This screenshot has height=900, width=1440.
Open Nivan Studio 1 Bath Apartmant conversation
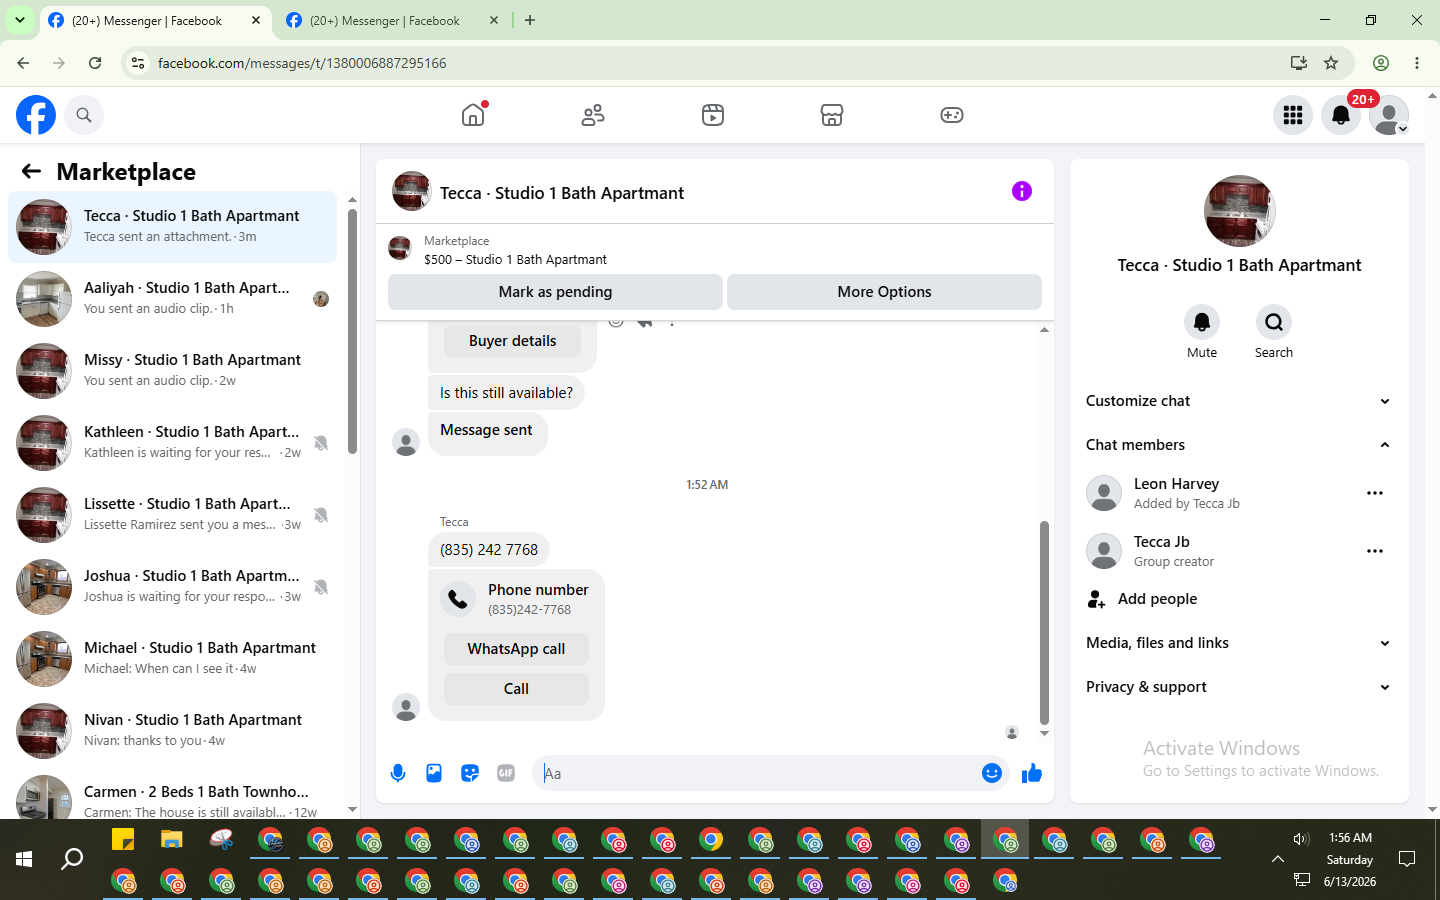tap(173, 731)
